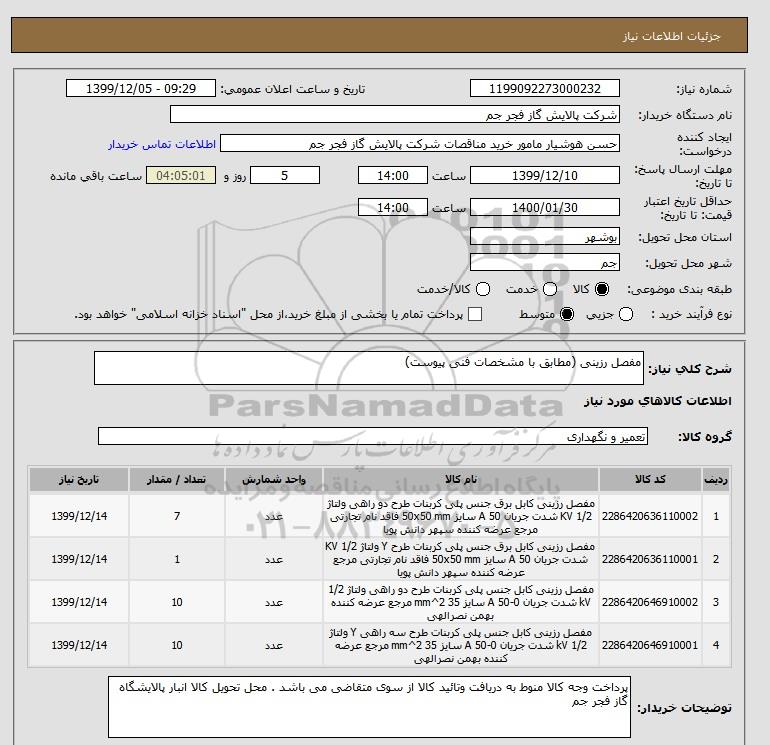The image size is (770, 745).
Task: Click the تاریخ نیاز column header
Action: (79, 480)
